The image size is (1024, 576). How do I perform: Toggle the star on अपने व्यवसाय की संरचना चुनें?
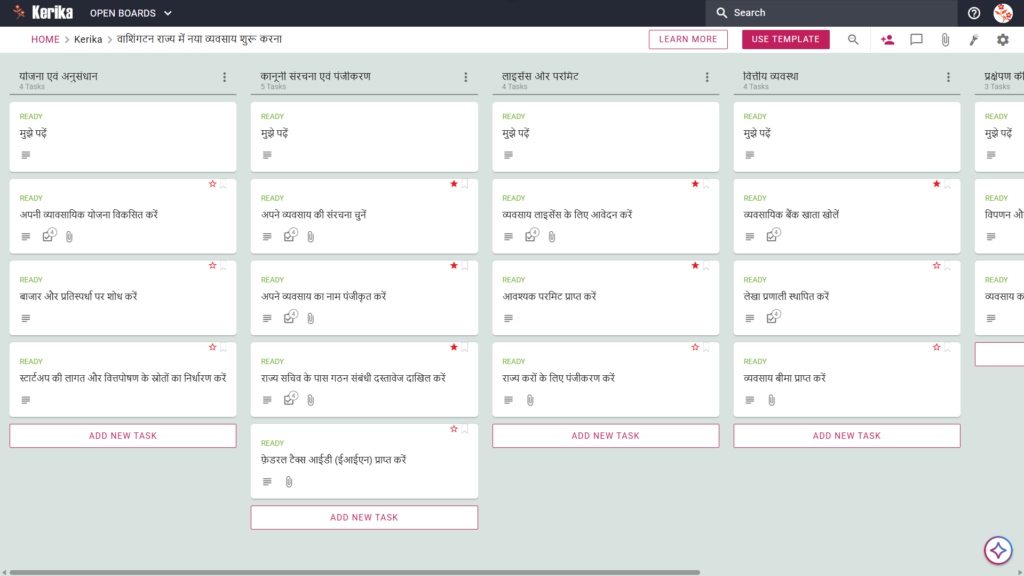[x=454, y=184]
